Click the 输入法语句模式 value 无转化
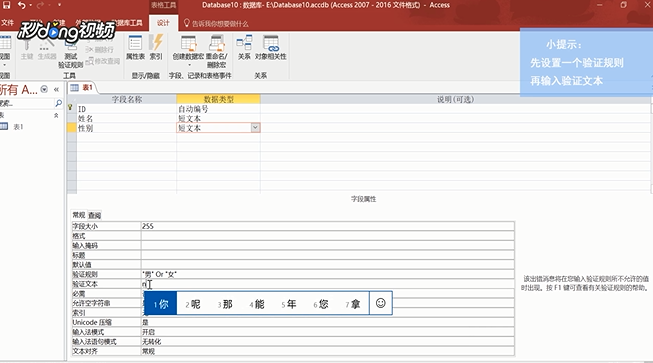This screenshot has width=653, height=363. tap(327, 341)
